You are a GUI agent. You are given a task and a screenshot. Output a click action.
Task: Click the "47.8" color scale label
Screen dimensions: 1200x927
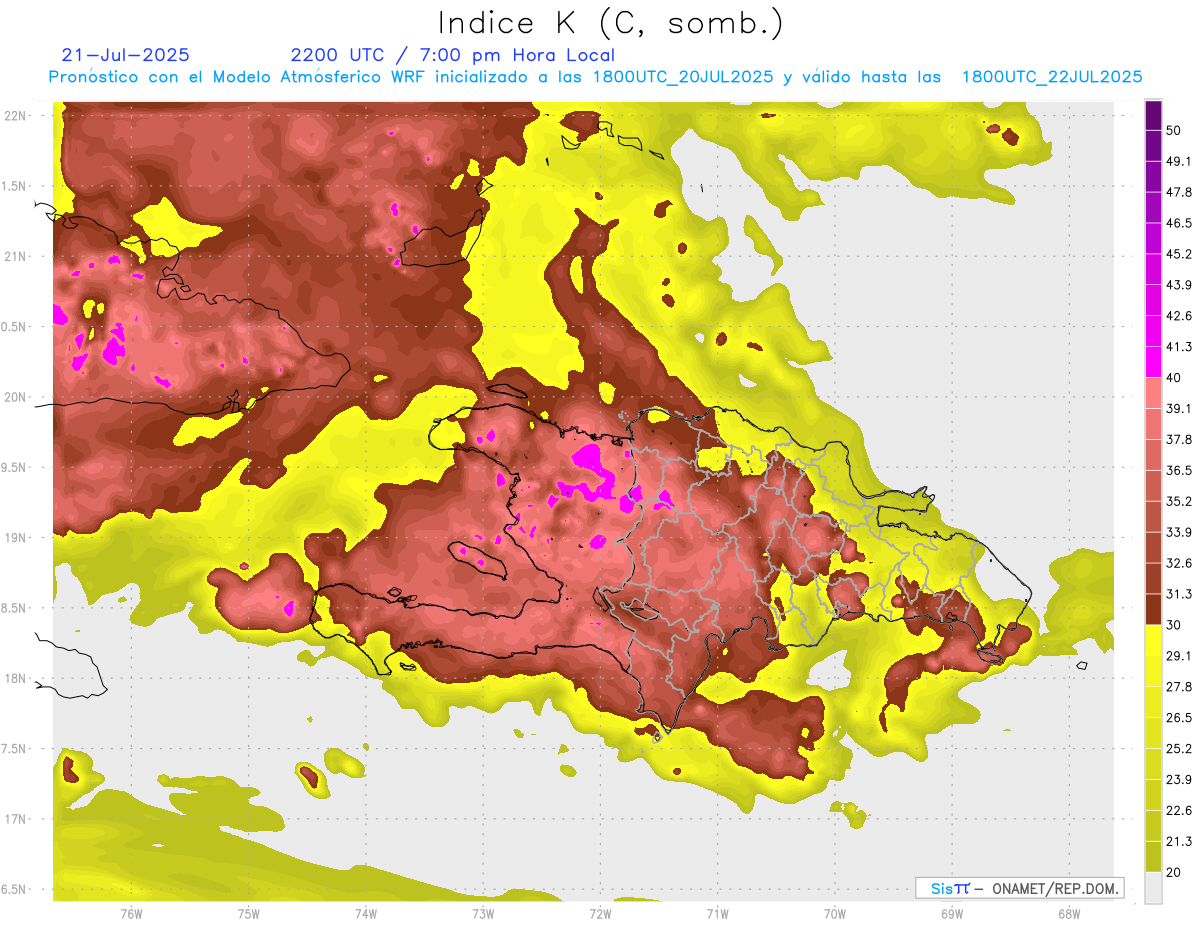coord(1179,192)
